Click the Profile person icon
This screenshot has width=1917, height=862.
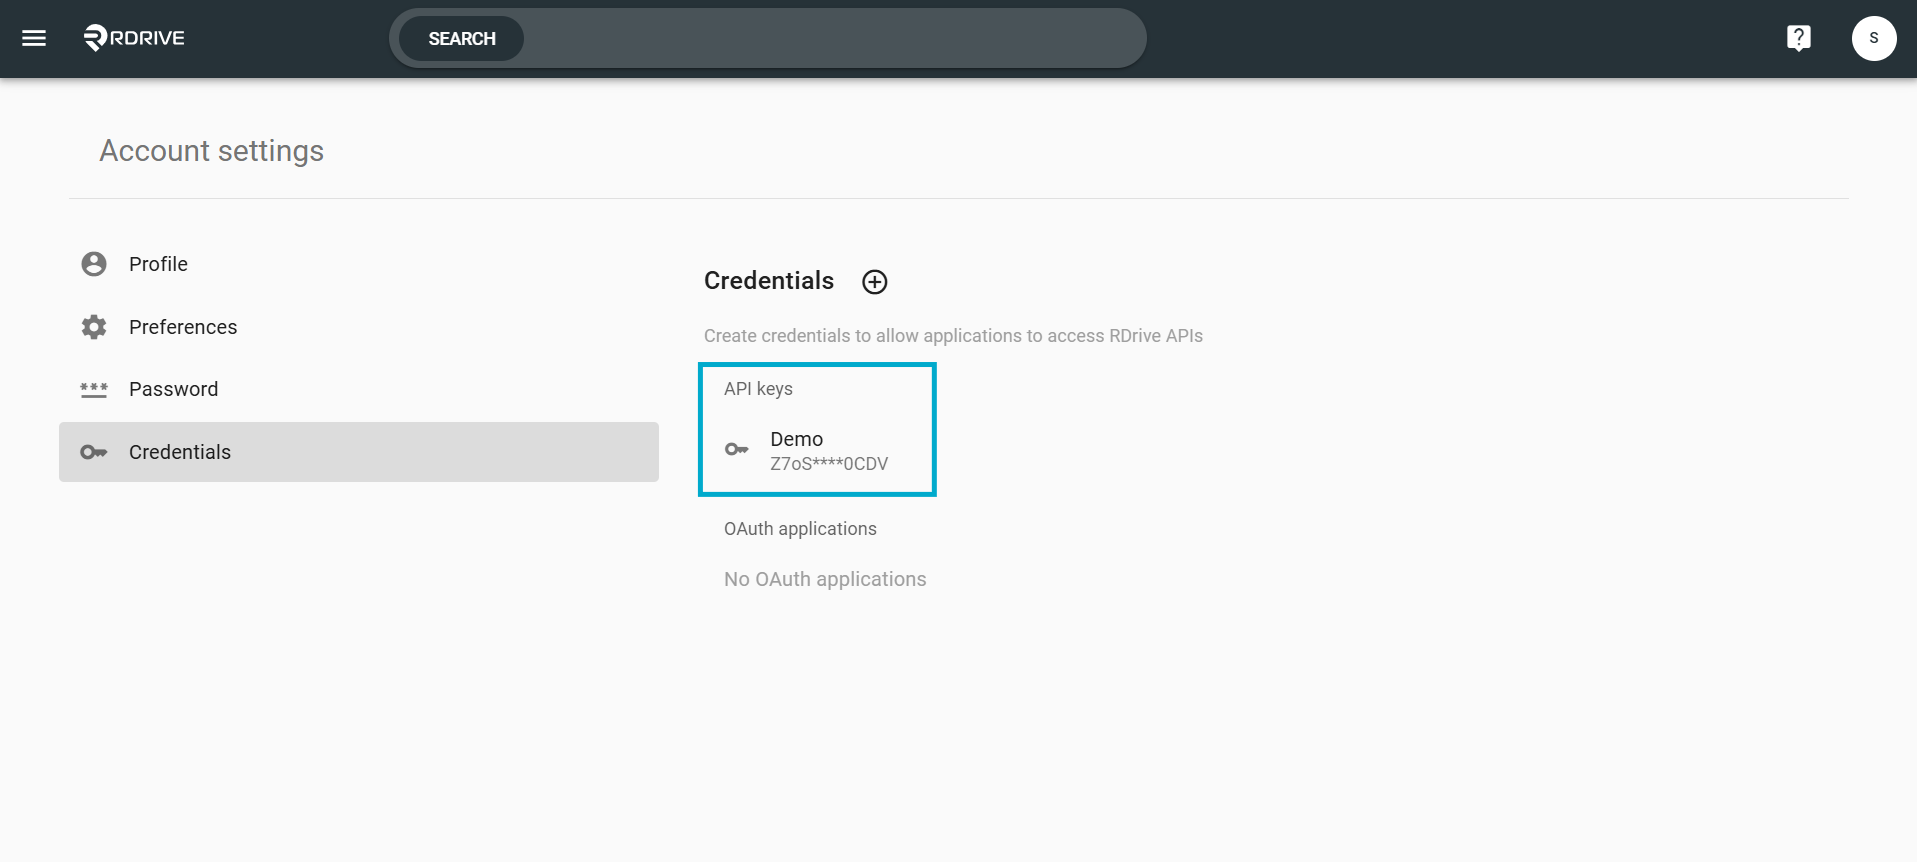point(94,264)
